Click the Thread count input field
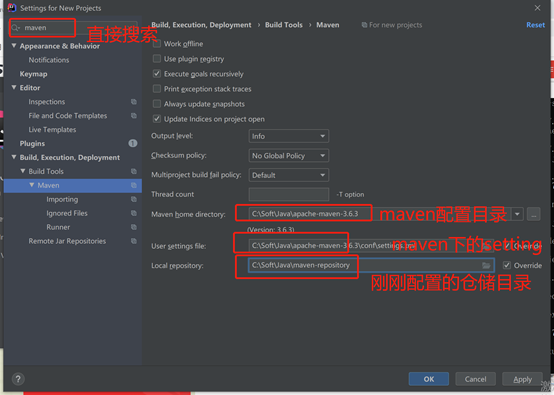 289,194
